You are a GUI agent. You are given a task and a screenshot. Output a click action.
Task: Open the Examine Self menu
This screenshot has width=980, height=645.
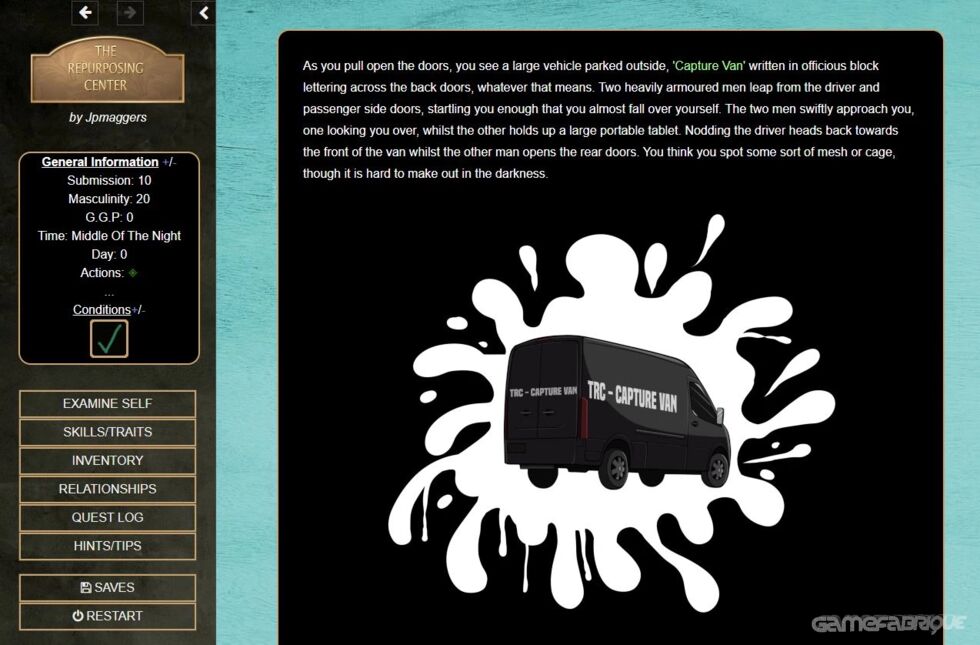click(108, 404)
